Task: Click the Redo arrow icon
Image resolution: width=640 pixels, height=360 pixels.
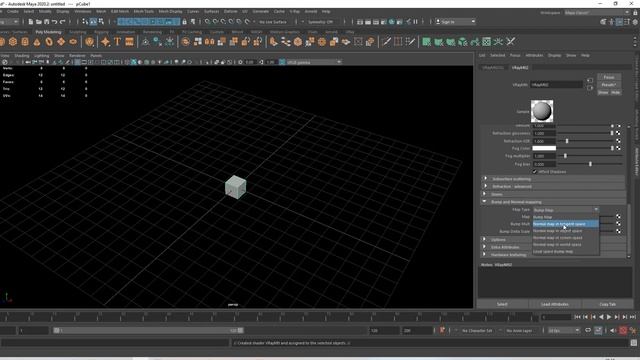Action: tap(62, 22)
